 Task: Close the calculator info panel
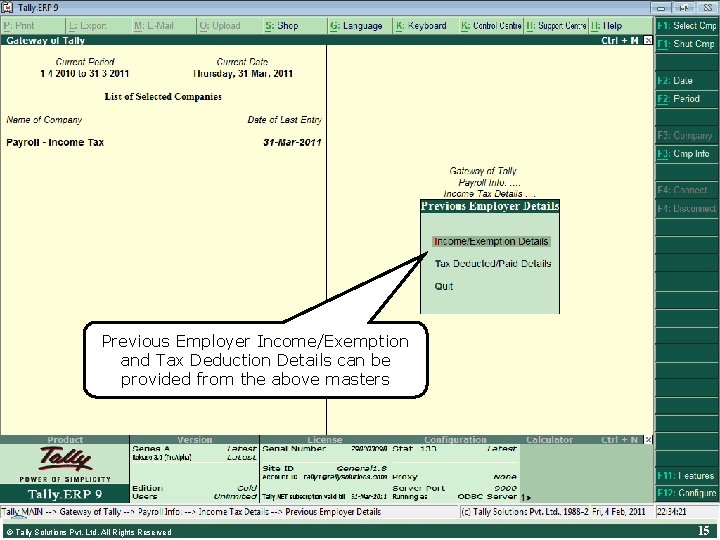click(x=648, y=440)
